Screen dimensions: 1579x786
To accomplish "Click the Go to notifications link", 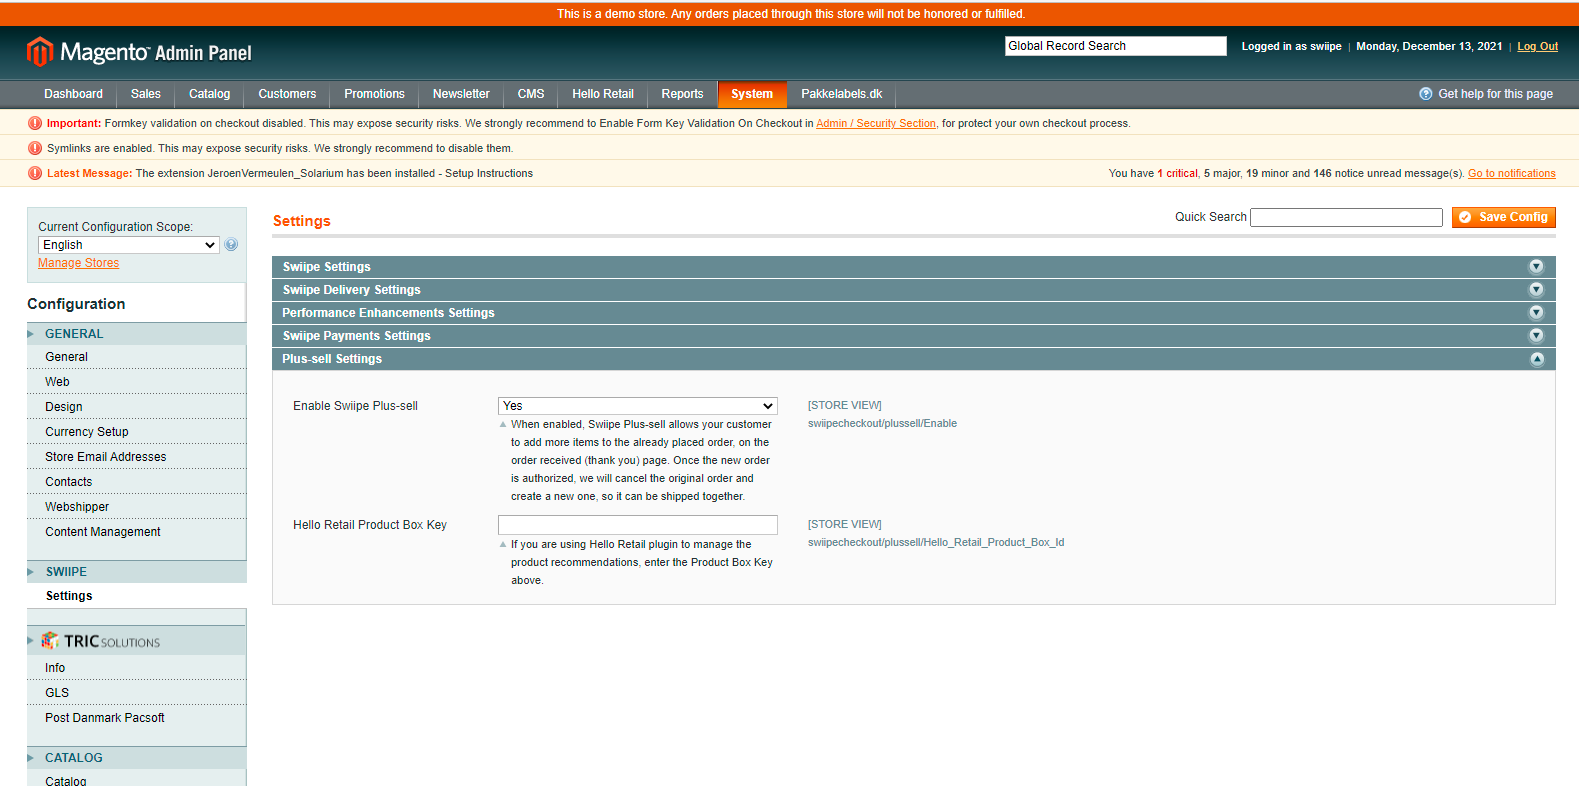I will point(1511,173).
